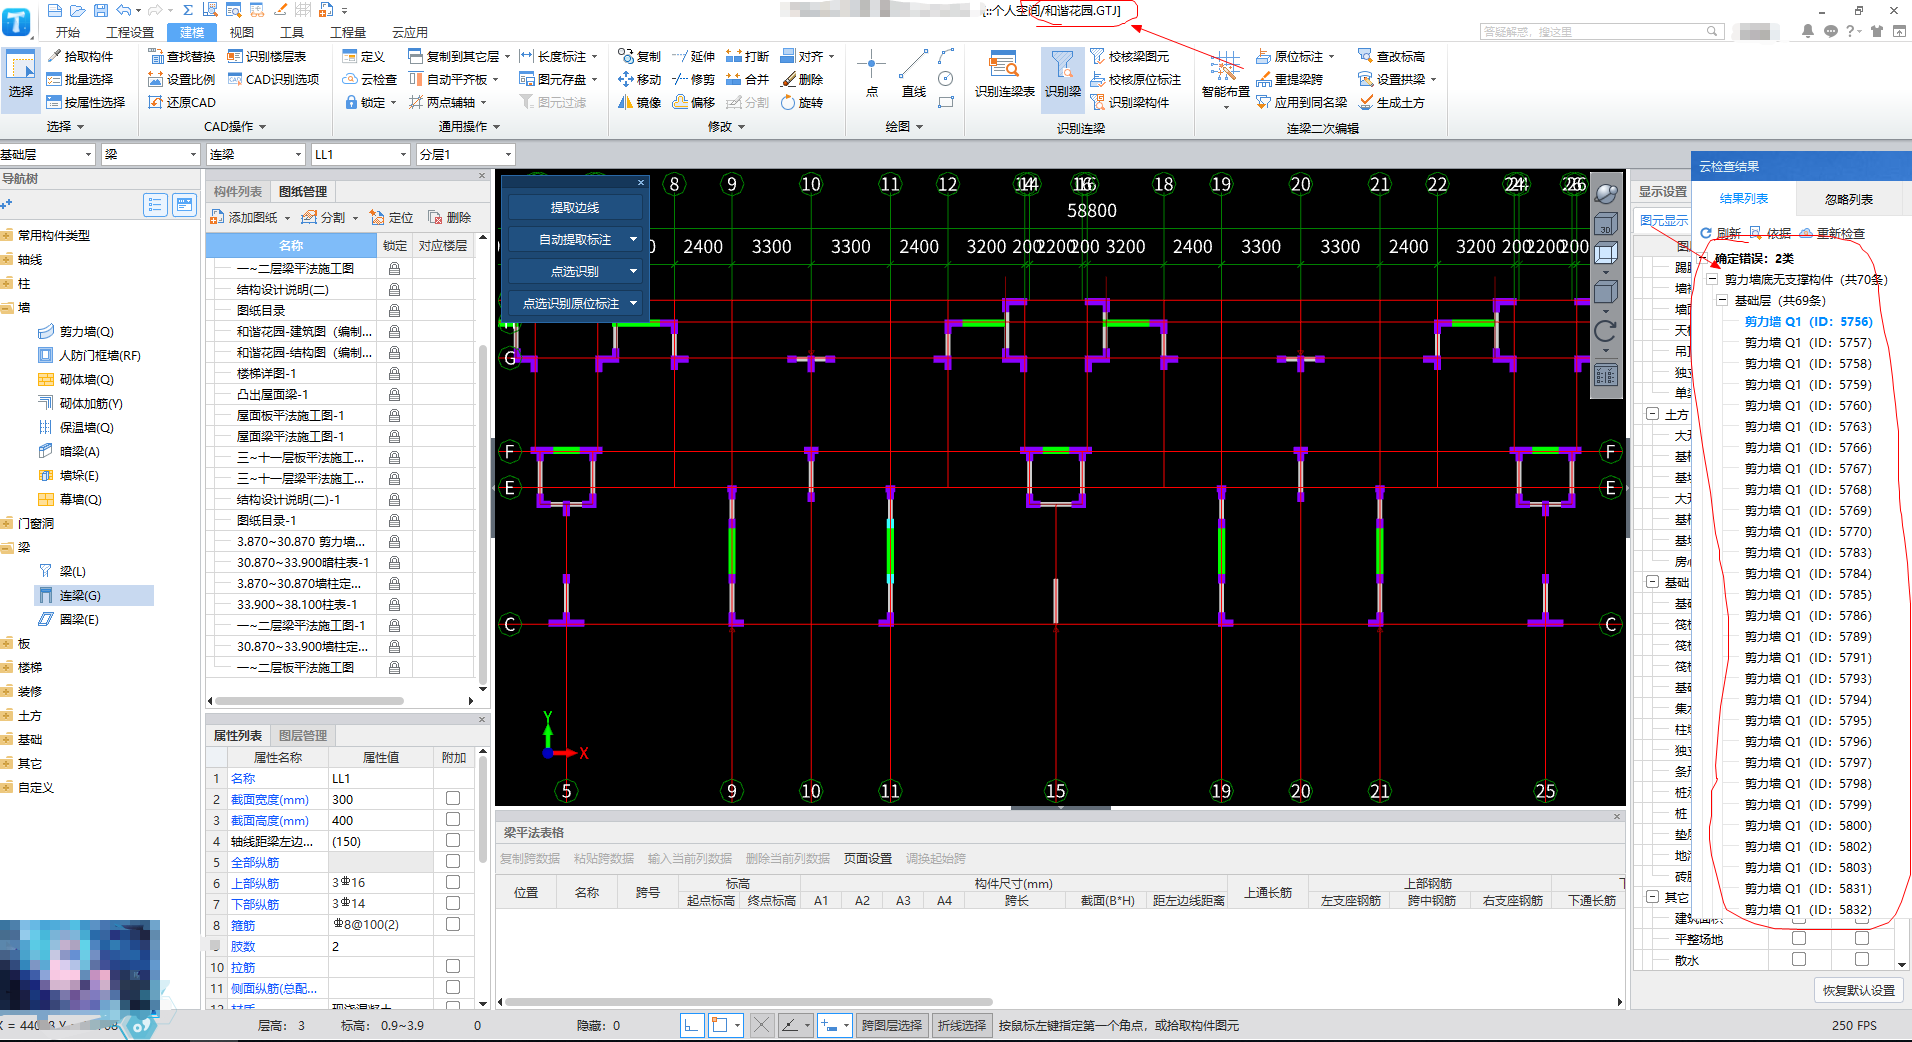
Task: Toggle 附加 checkbox for 箍筋 row
Action: pyautogui.click(x=453, y=924)
